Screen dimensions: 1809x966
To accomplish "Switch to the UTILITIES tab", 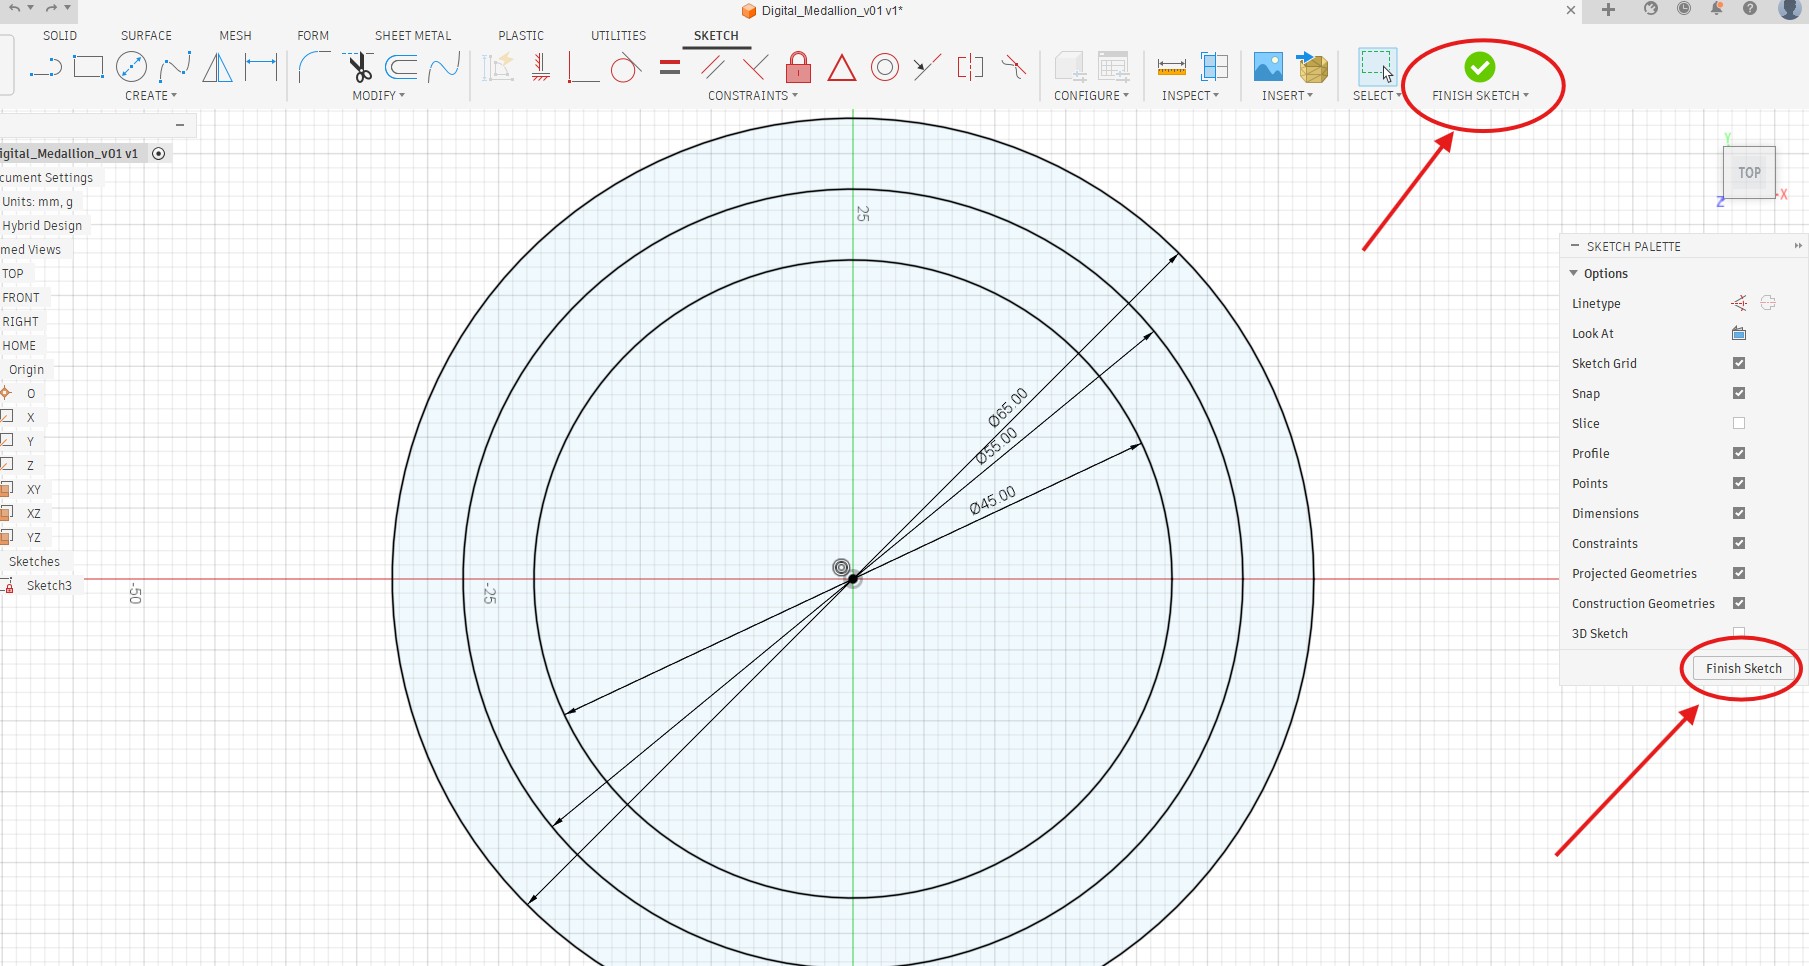I will [x=618, y=35].
